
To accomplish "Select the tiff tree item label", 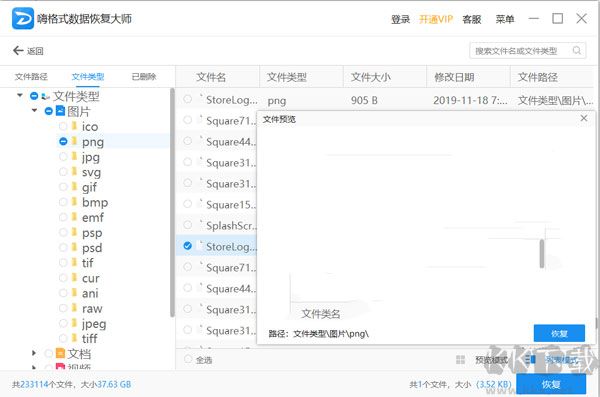I will click(x=90, y=338).
